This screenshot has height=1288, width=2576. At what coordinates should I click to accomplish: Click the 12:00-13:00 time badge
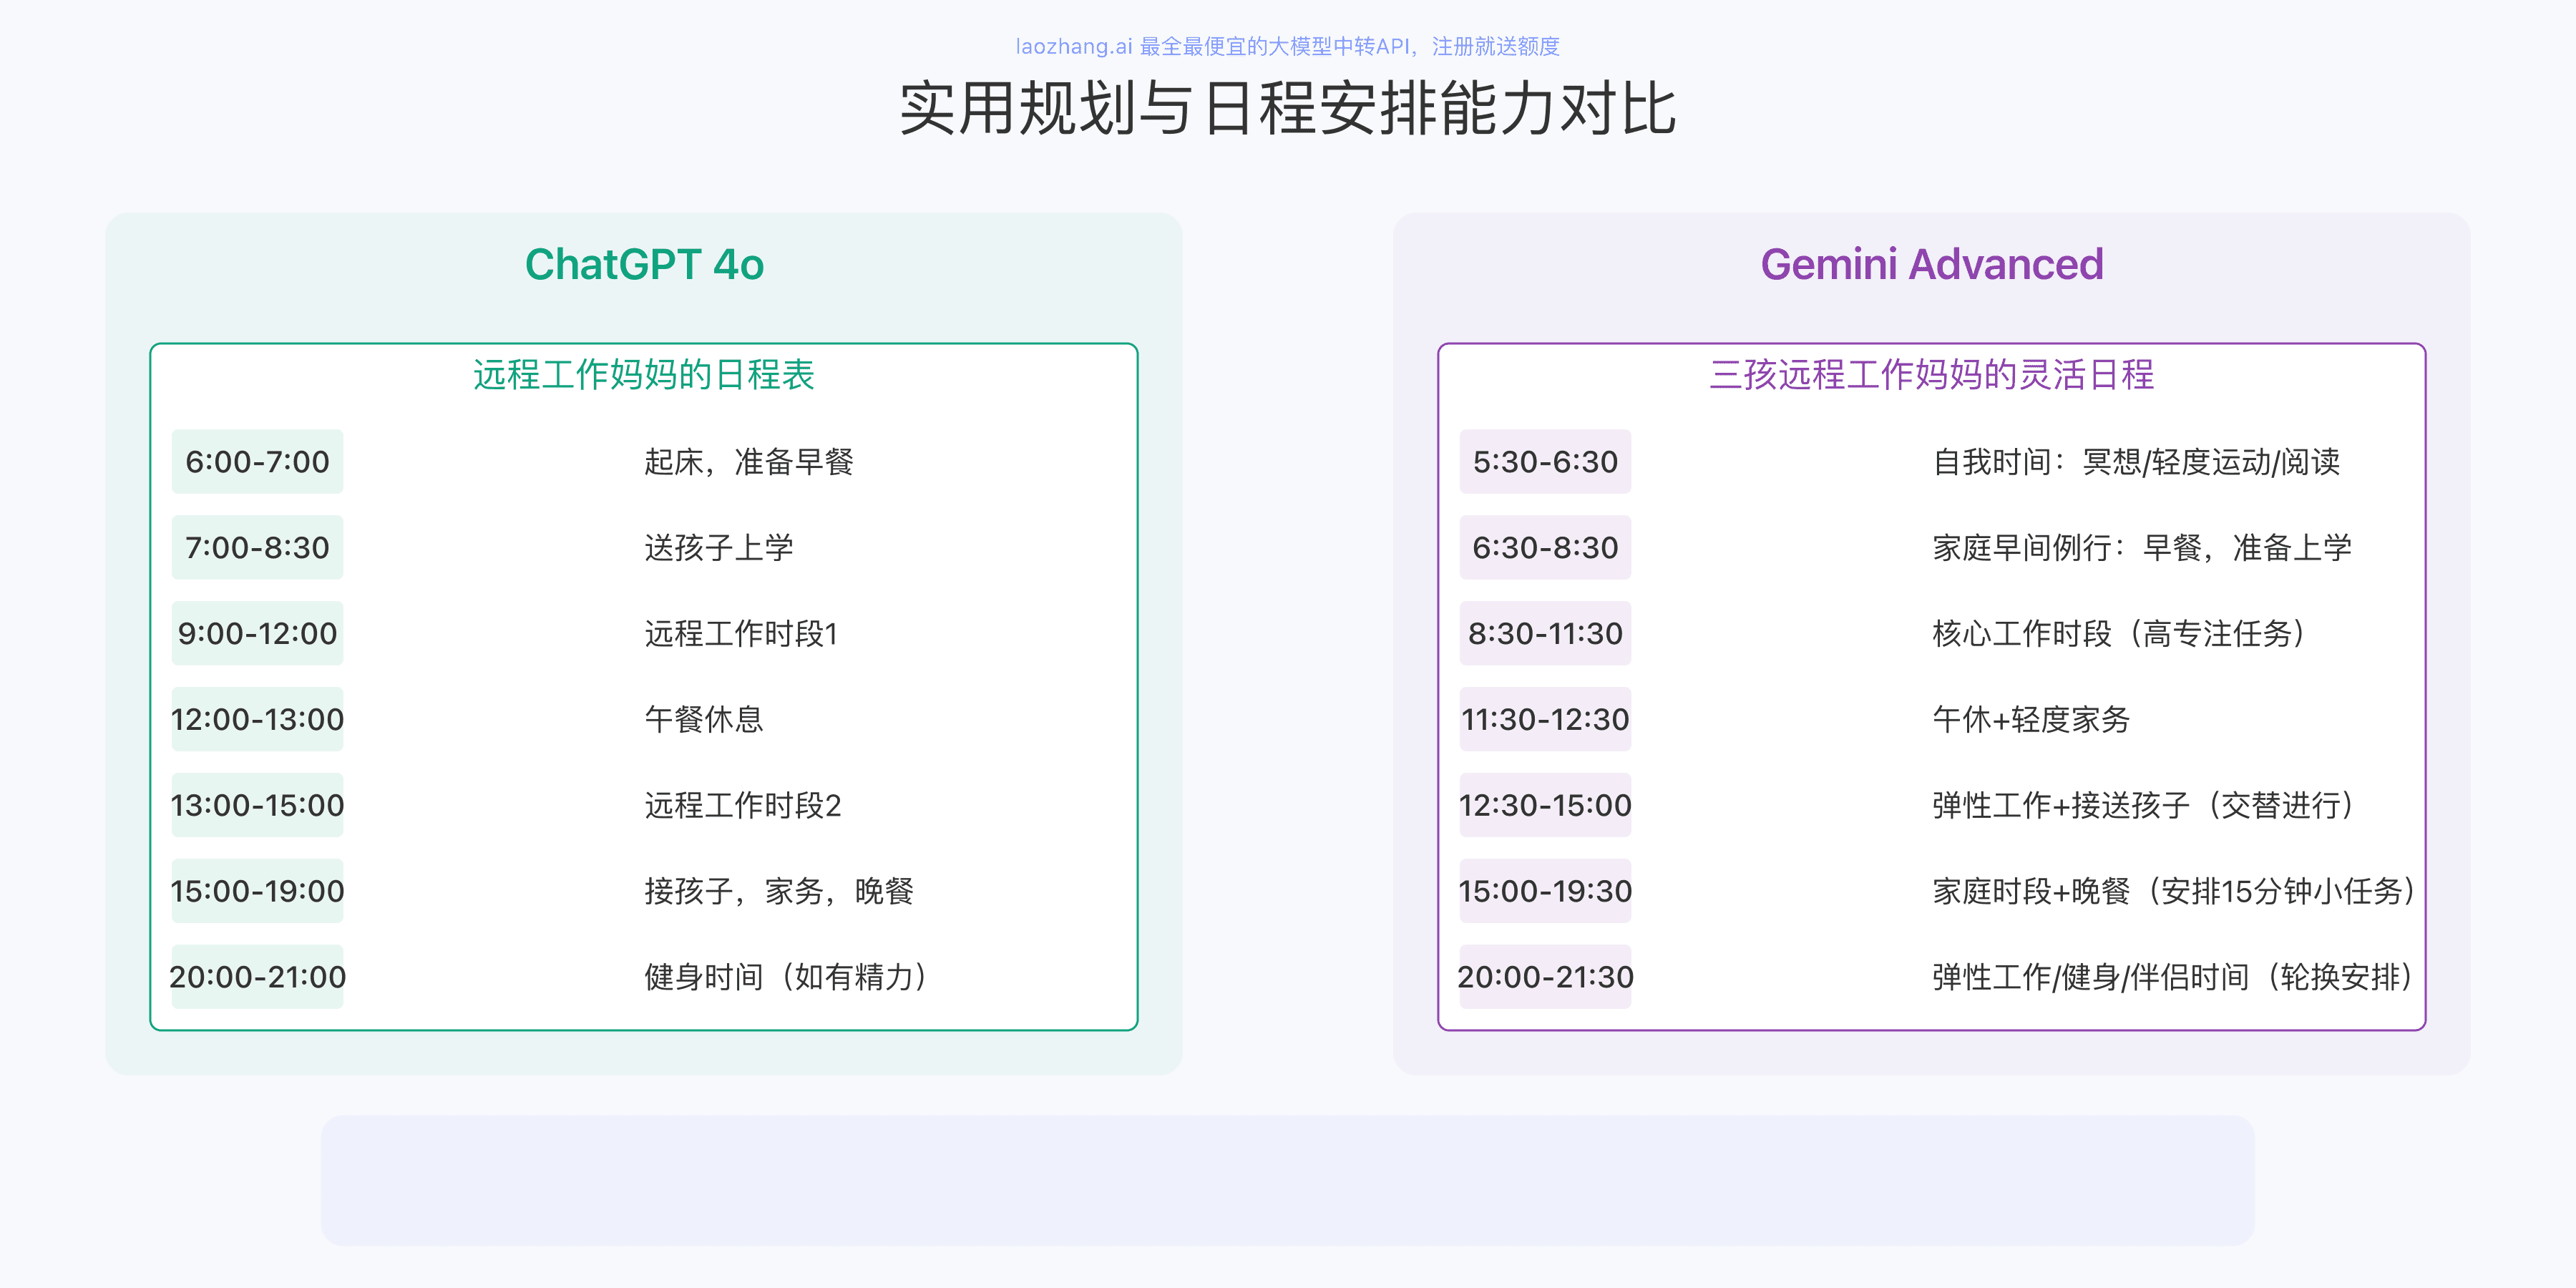click(x=257, y=720)
